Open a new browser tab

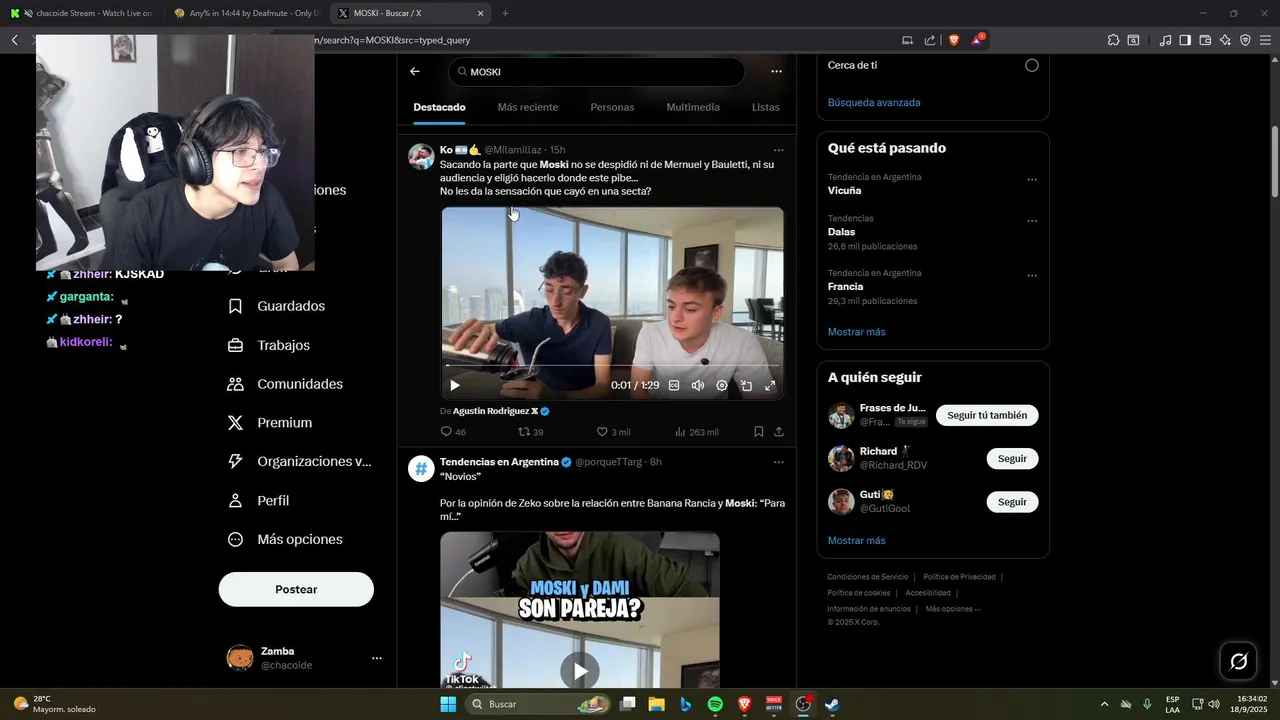click(x=505, y=13)
